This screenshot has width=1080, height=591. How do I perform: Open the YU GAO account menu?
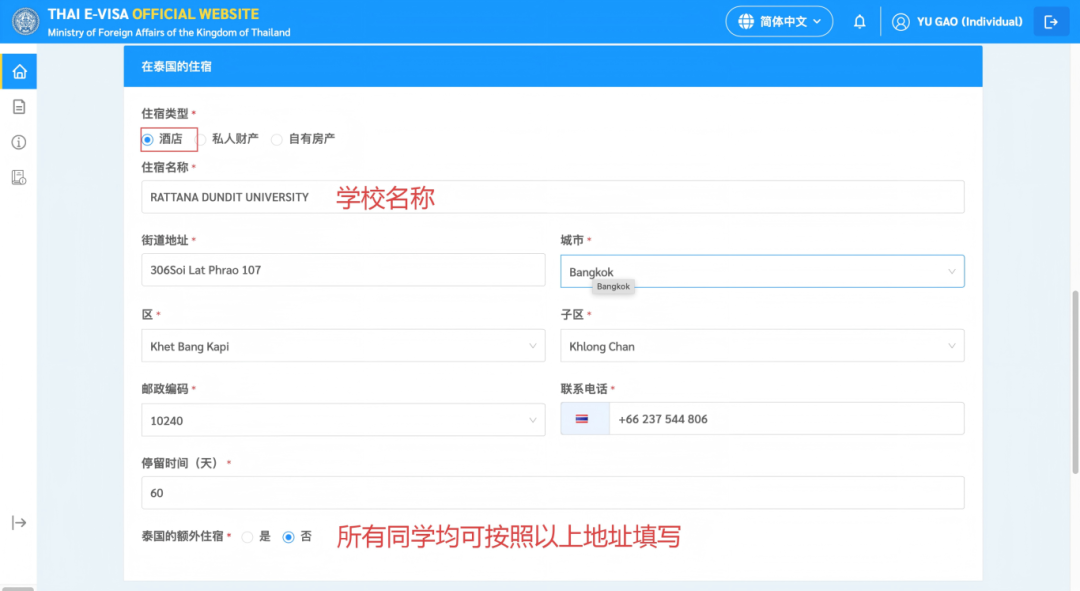957,22
